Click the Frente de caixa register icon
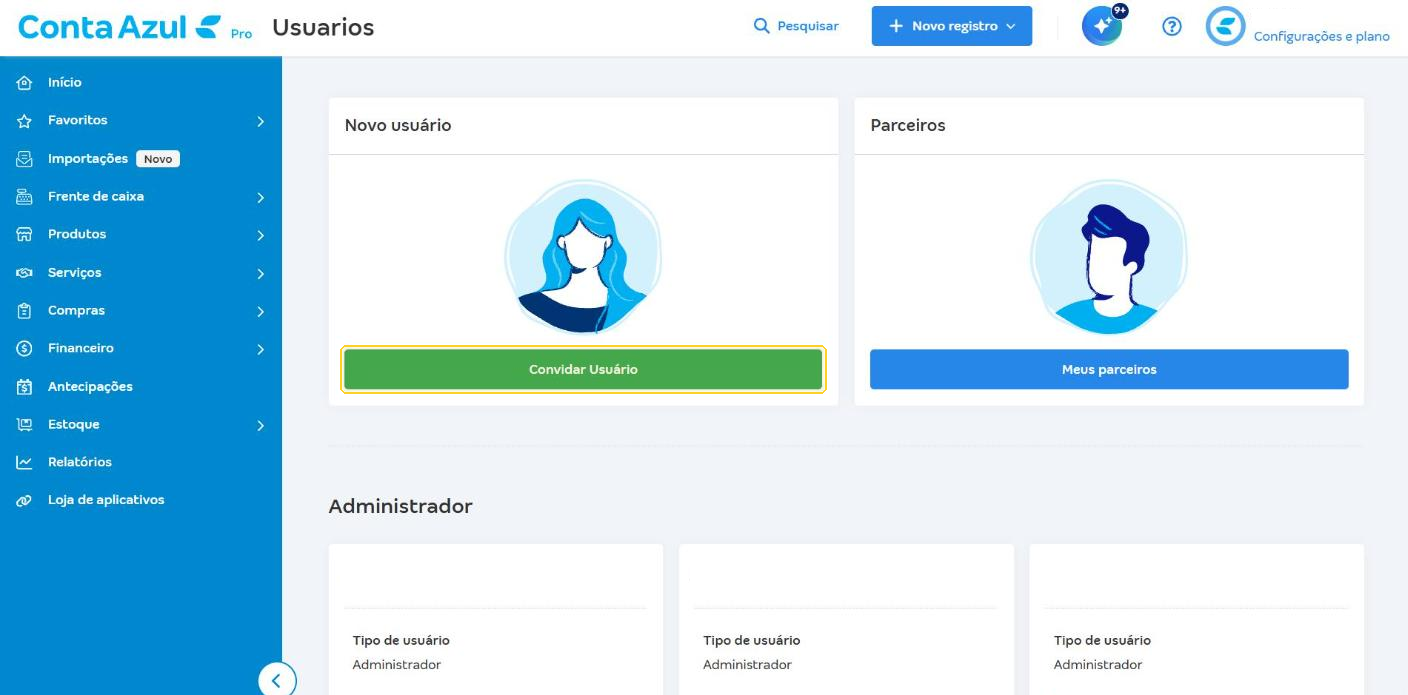 tap(25, 197)
